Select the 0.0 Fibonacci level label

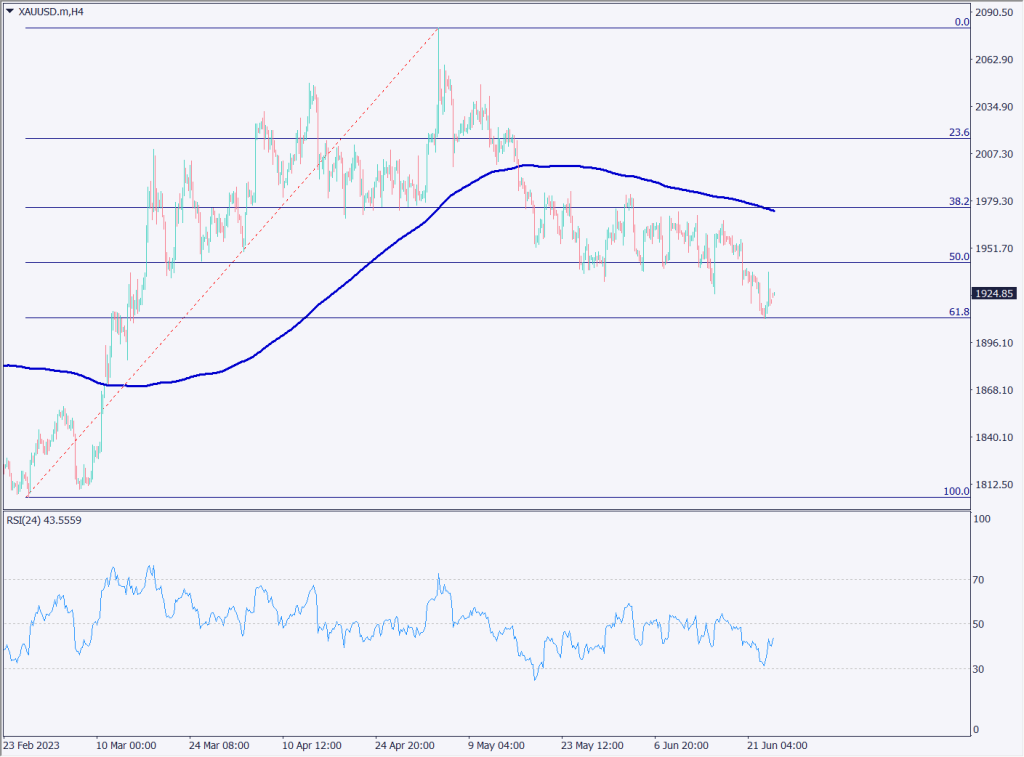pos(961,22)
